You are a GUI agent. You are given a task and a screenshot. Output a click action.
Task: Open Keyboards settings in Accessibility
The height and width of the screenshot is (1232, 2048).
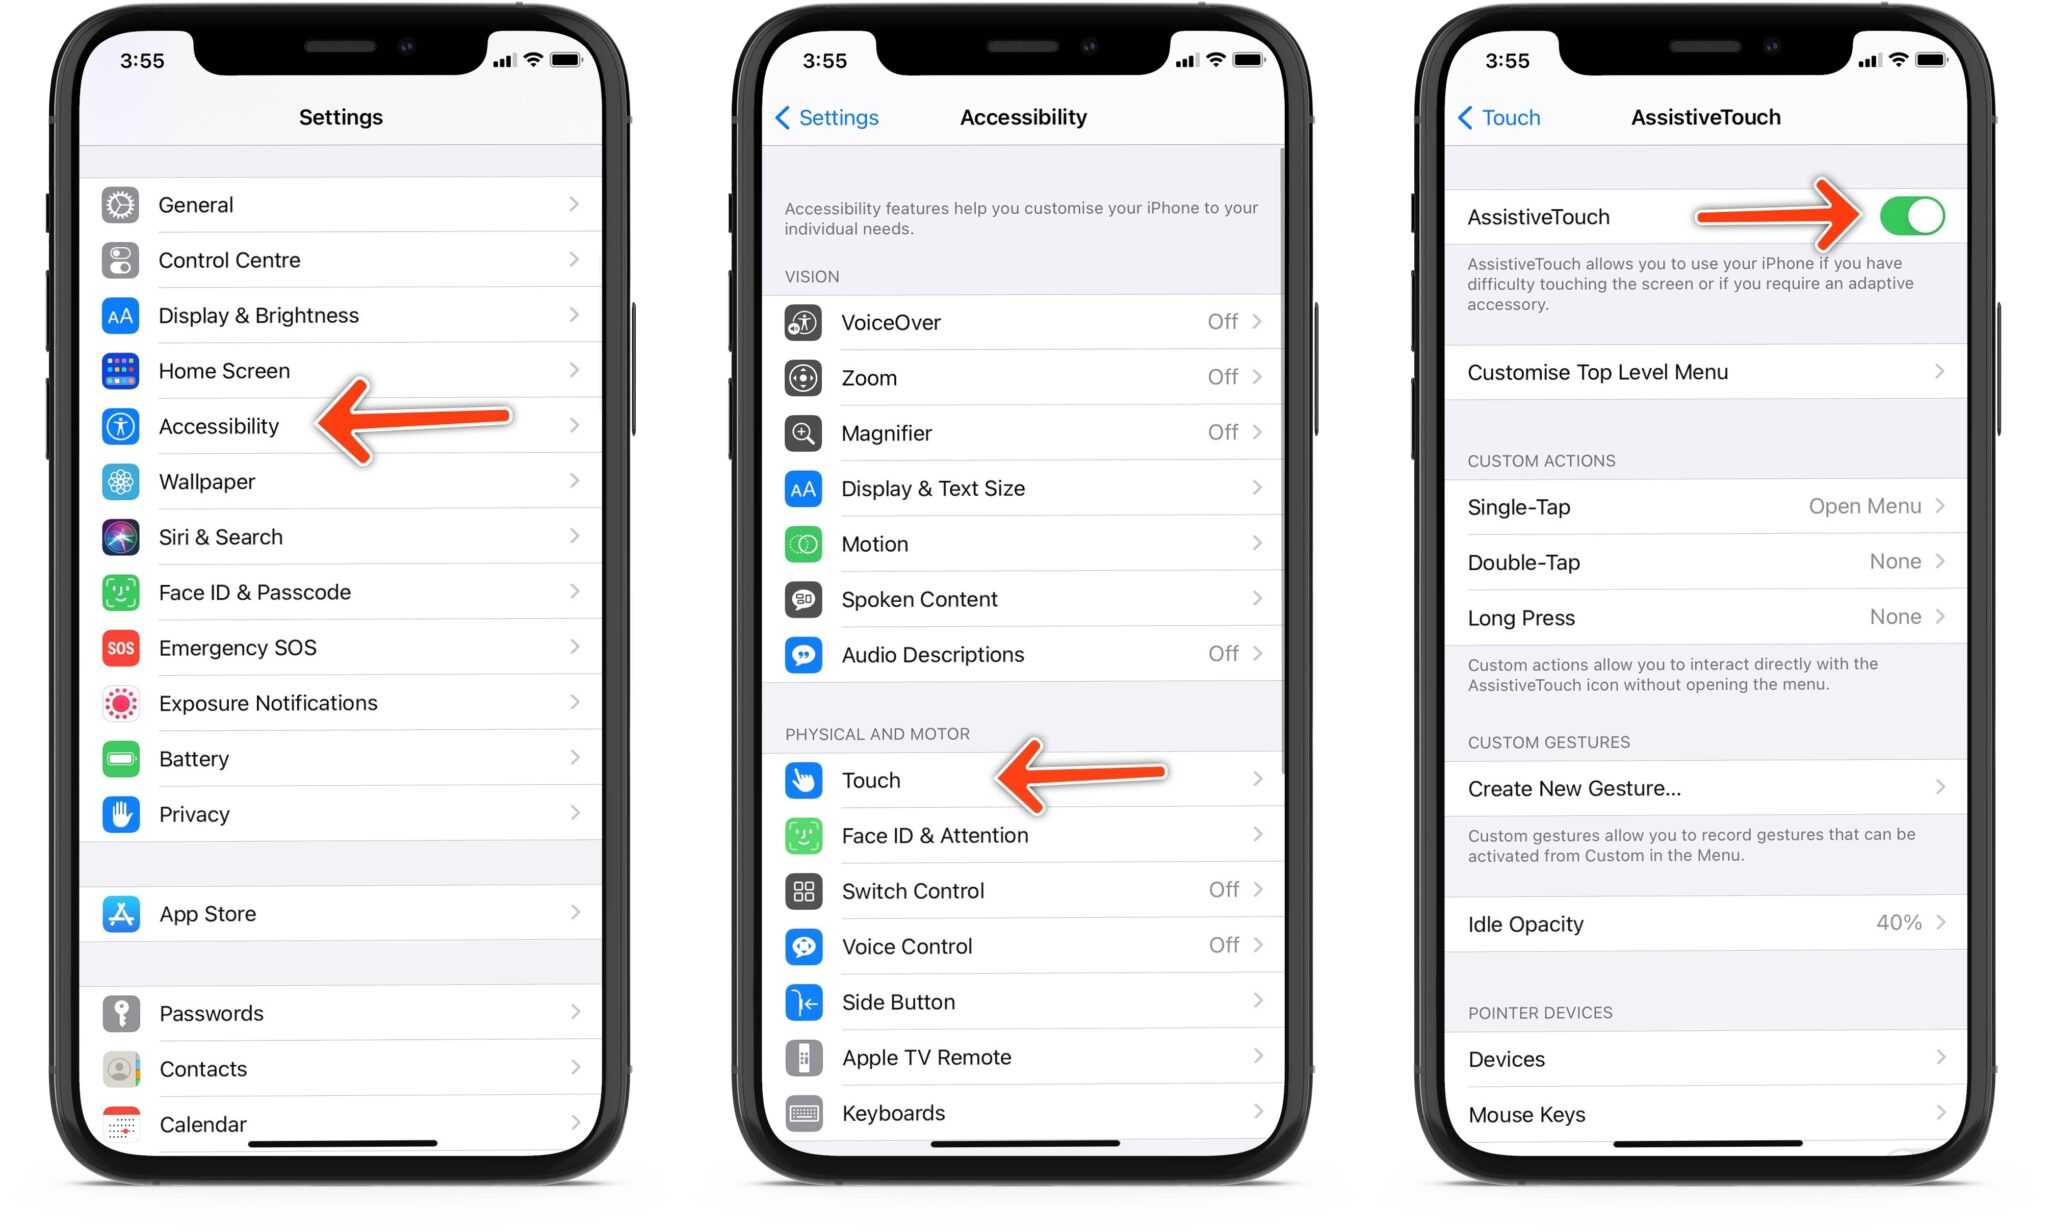[x=1024, y=1112]
